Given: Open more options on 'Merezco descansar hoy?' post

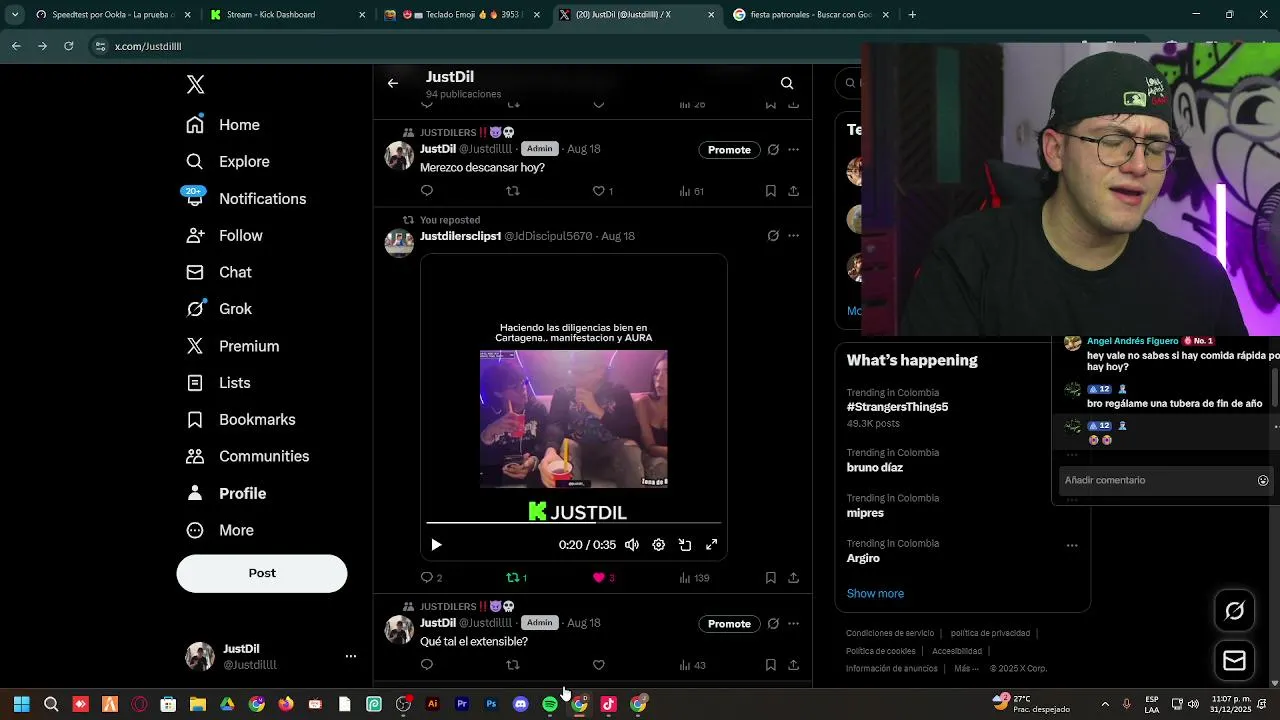Looking at the screenshot, I should [x=793, y=150].
